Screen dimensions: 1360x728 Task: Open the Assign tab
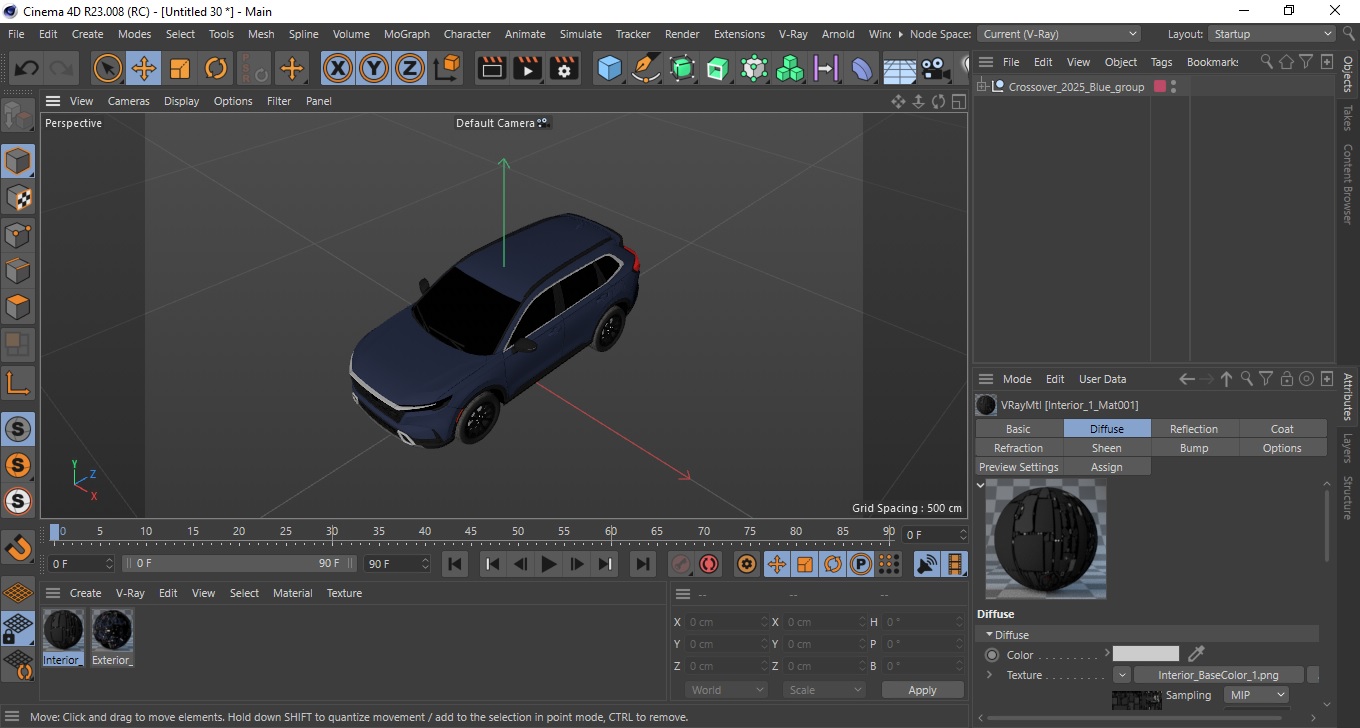point(1106,467)
